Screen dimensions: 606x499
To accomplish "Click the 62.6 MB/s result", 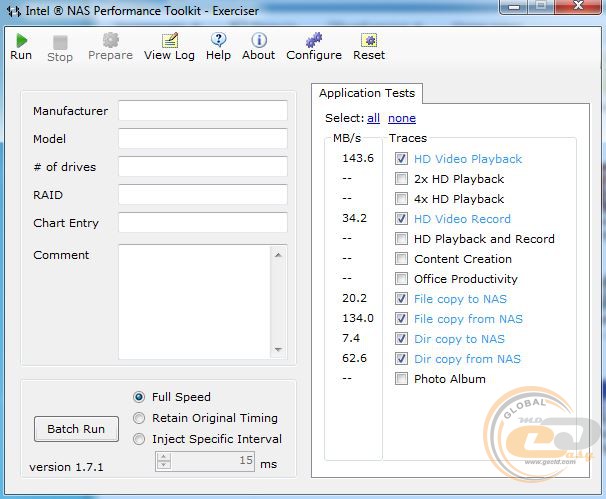I will click(354, 358).
